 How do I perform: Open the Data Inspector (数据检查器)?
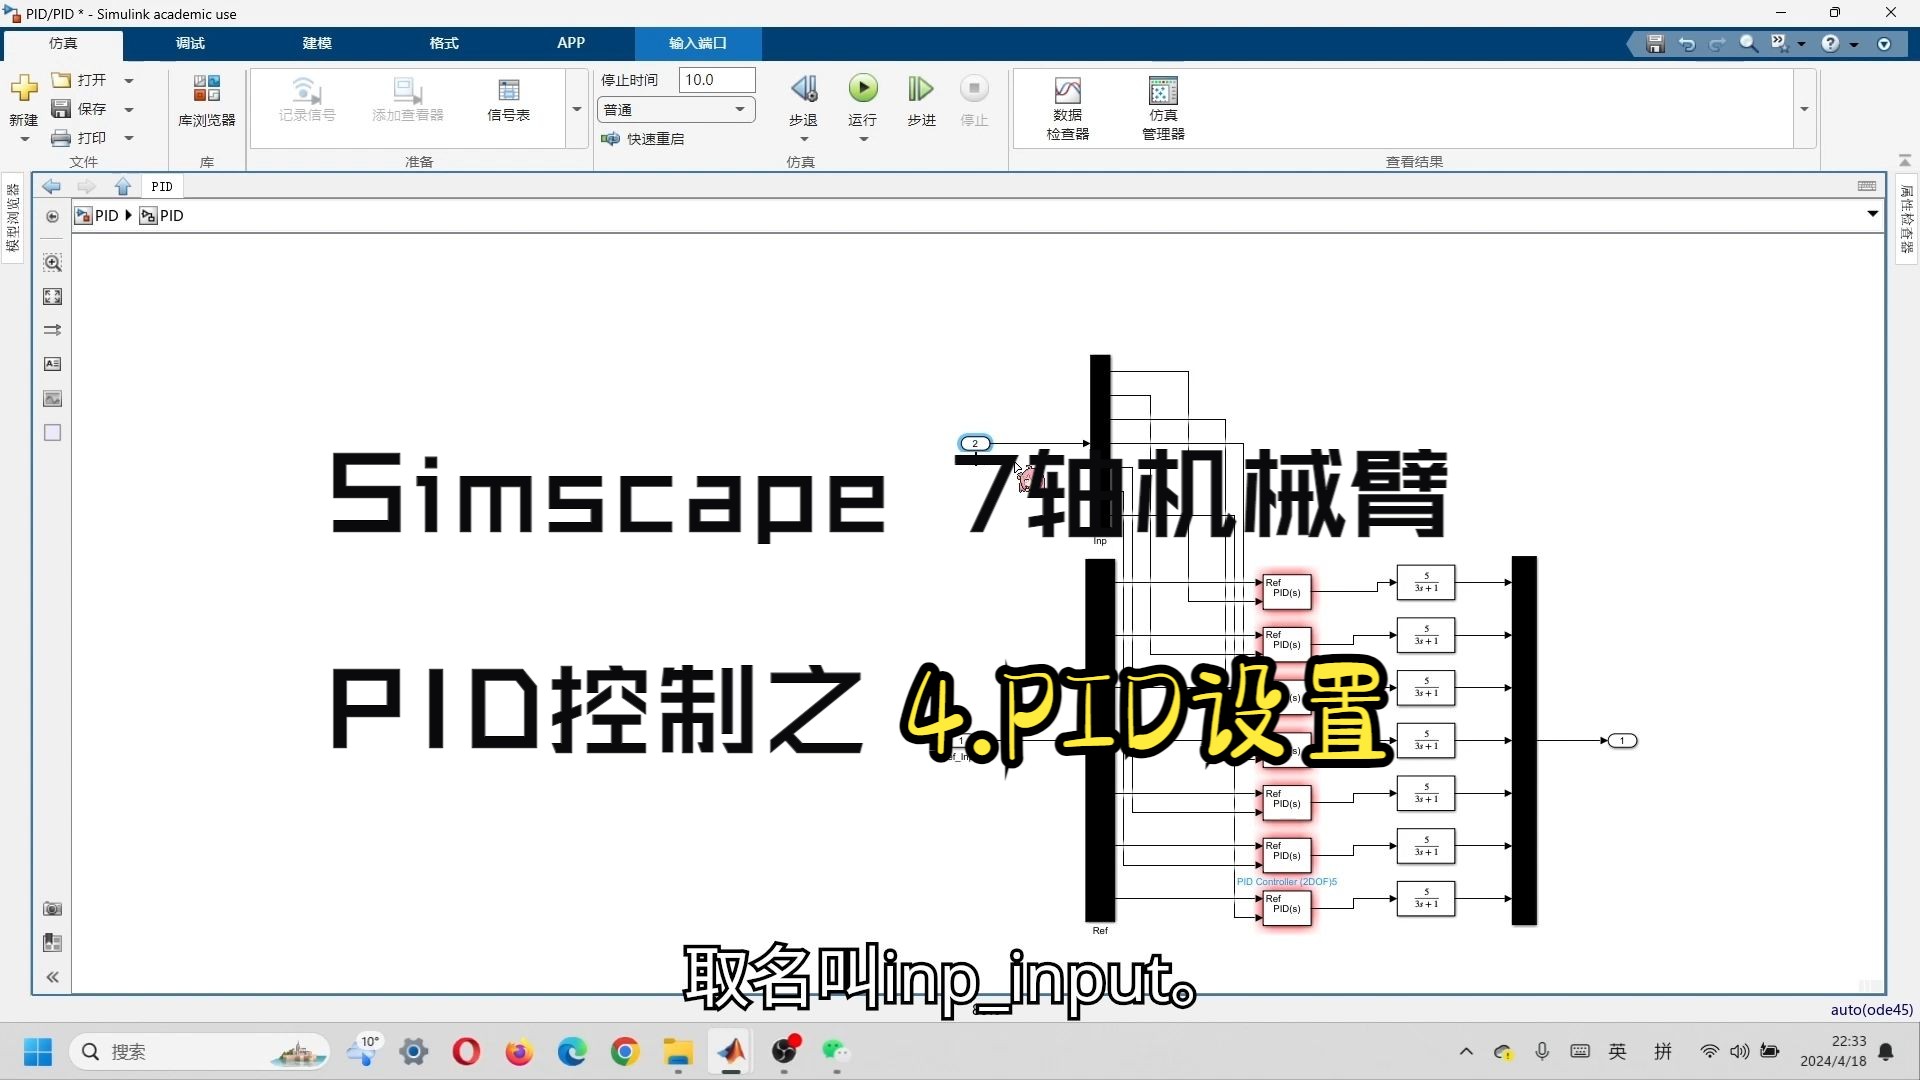click(1066, 105)
